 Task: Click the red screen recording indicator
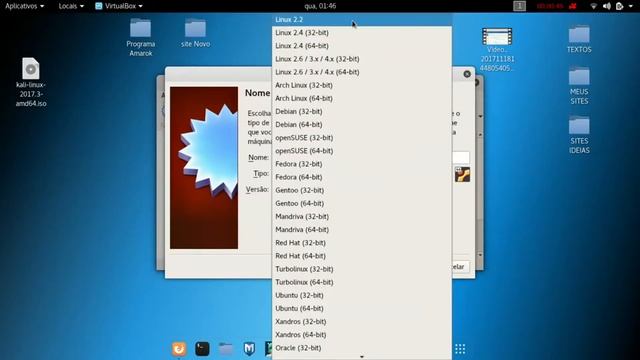(557, 6)
